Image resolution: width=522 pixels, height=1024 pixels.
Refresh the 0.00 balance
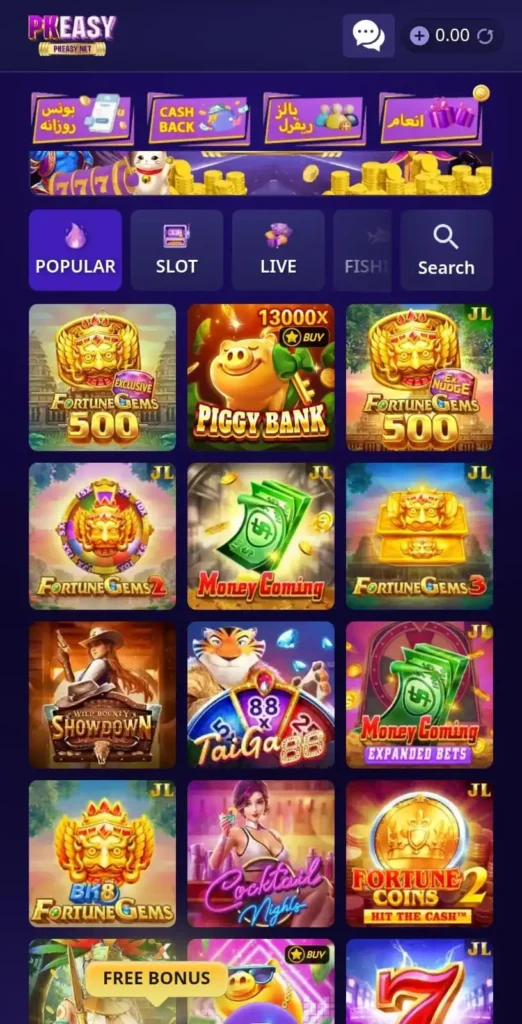coord(485,35)
